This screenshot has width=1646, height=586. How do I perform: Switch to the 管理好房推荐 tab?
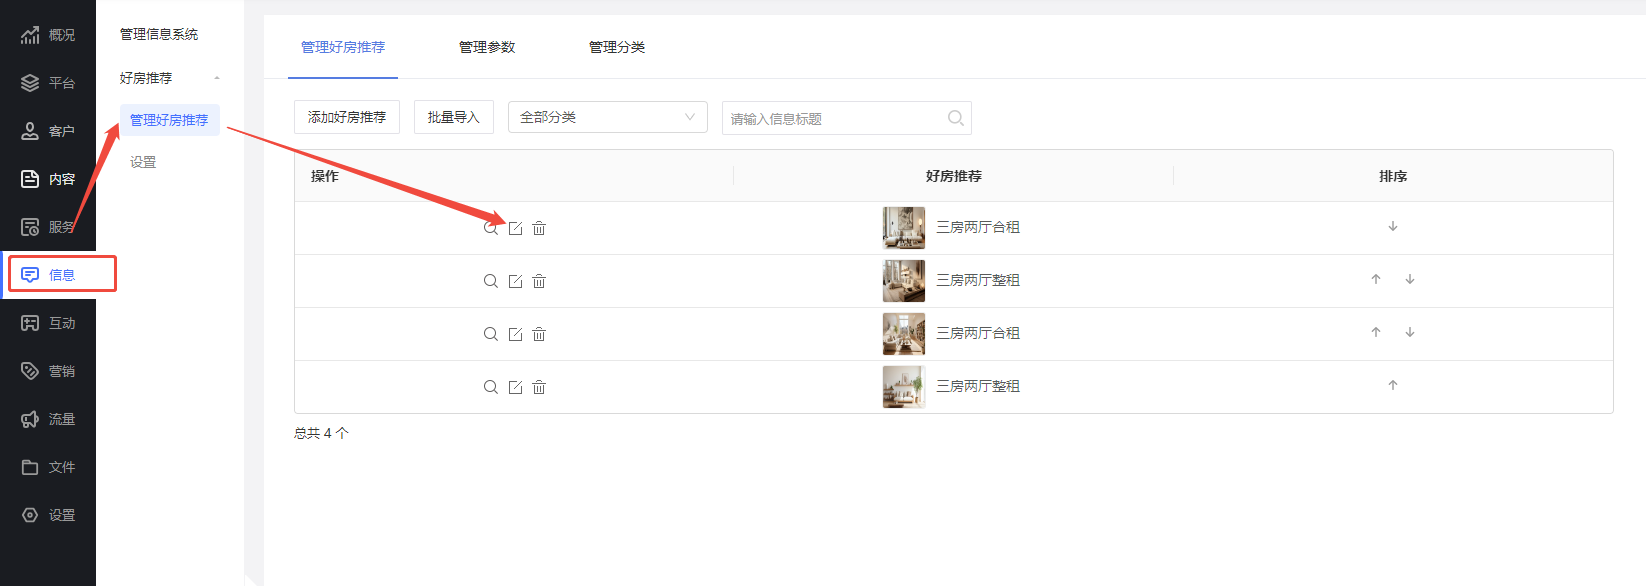pos(343,47)
